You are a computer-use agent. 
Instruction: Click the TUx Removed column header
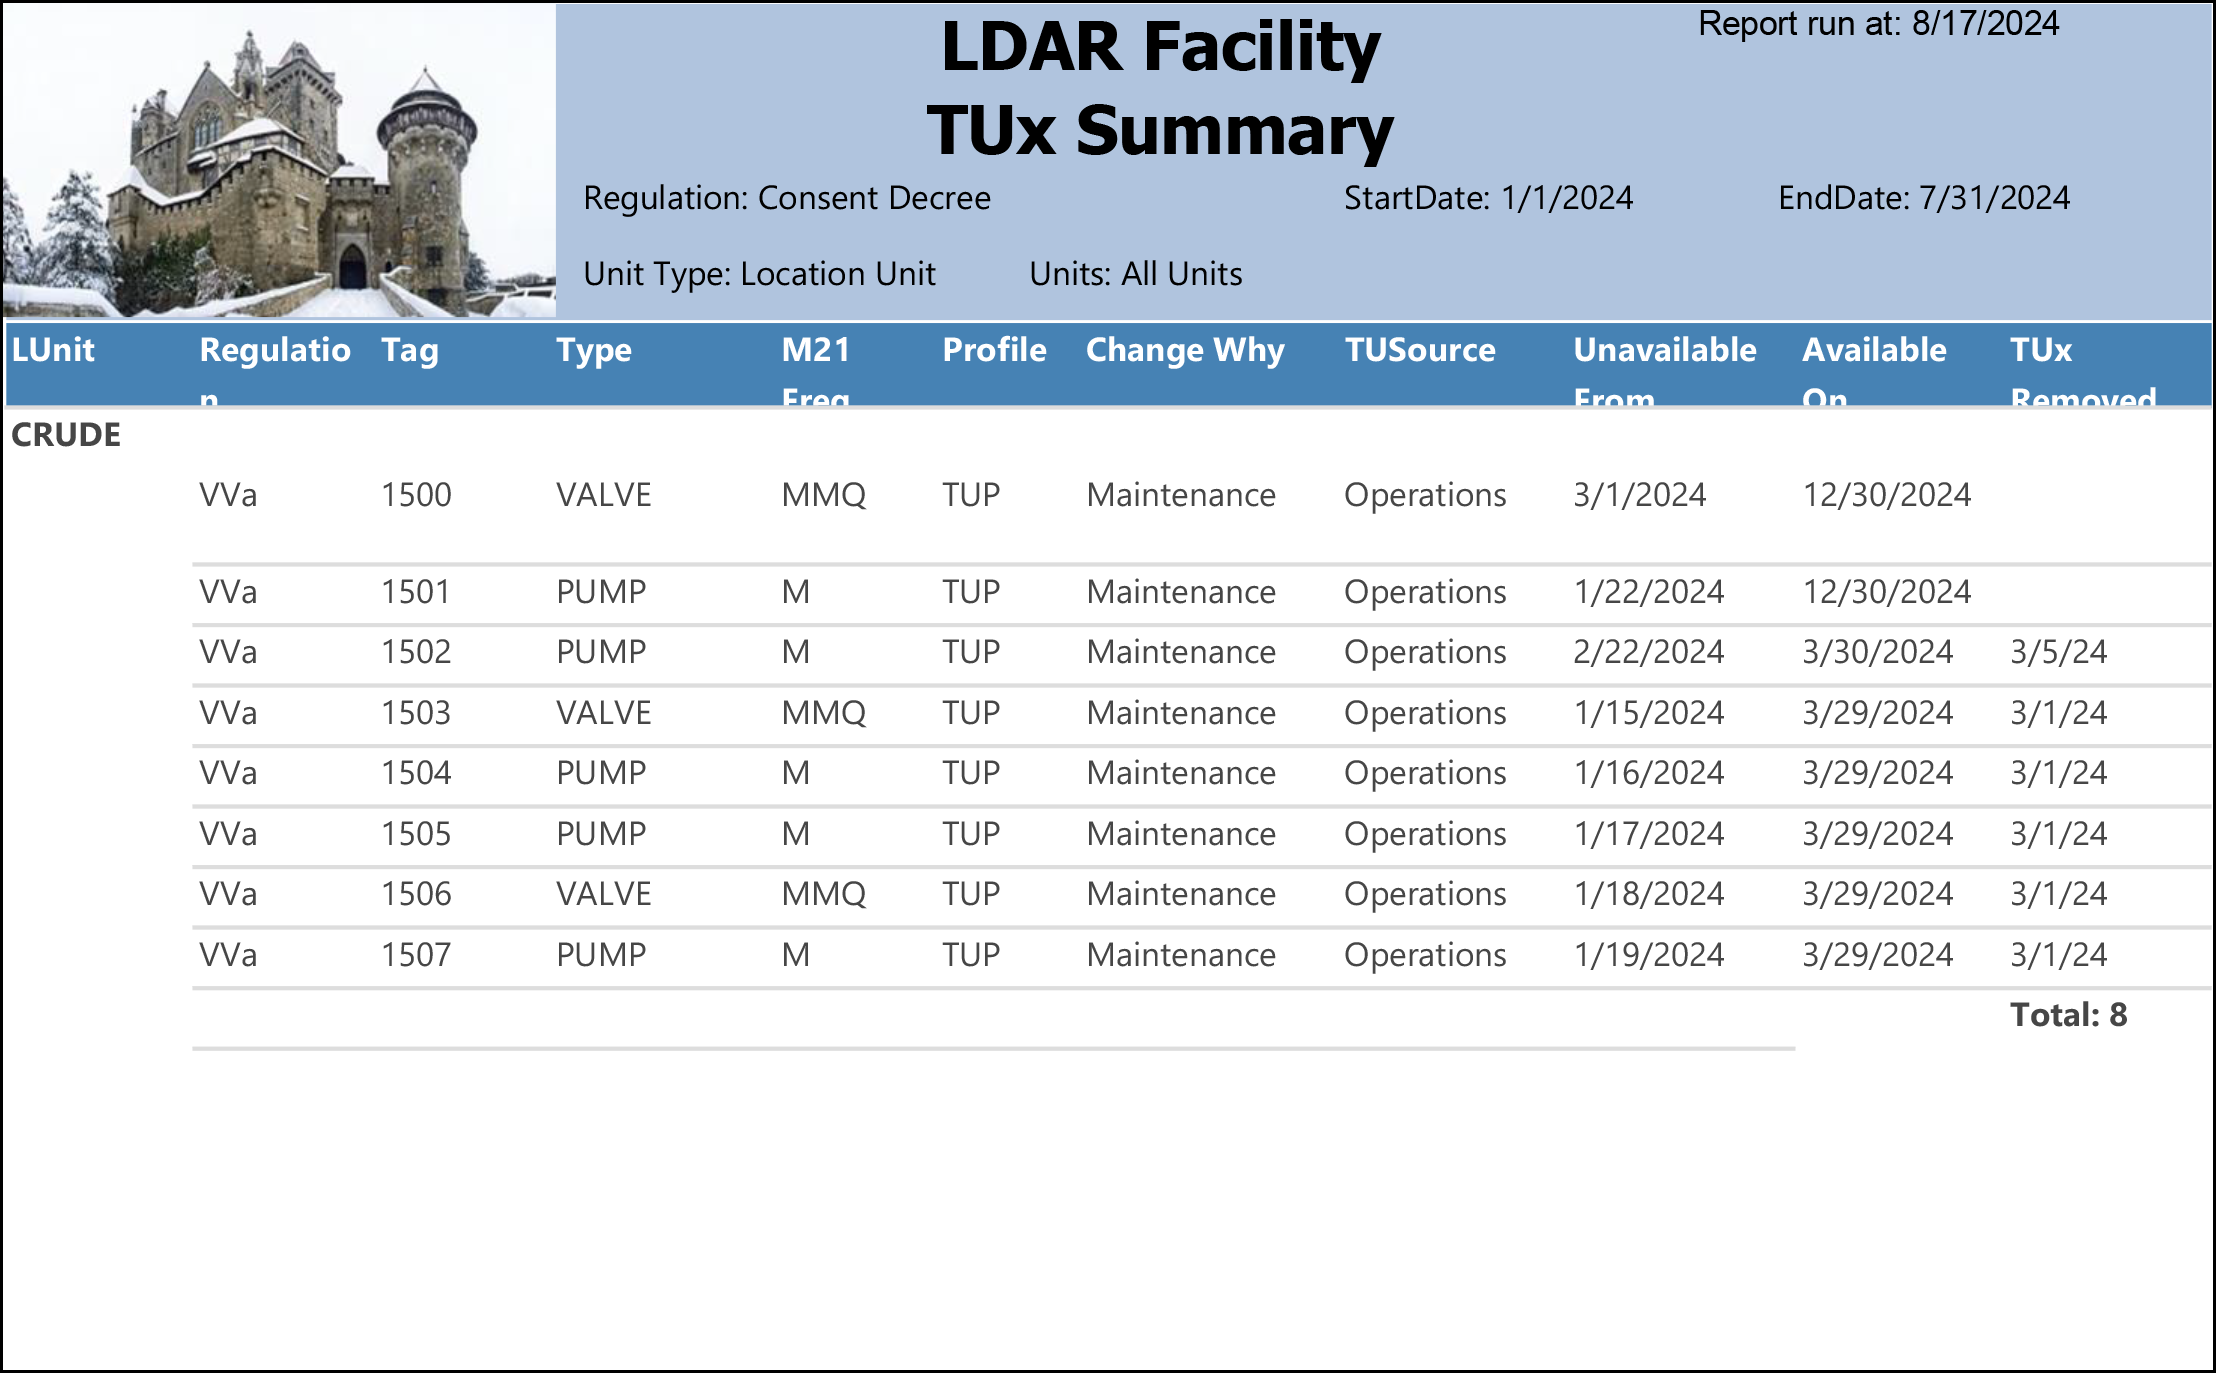[2083, 368]
